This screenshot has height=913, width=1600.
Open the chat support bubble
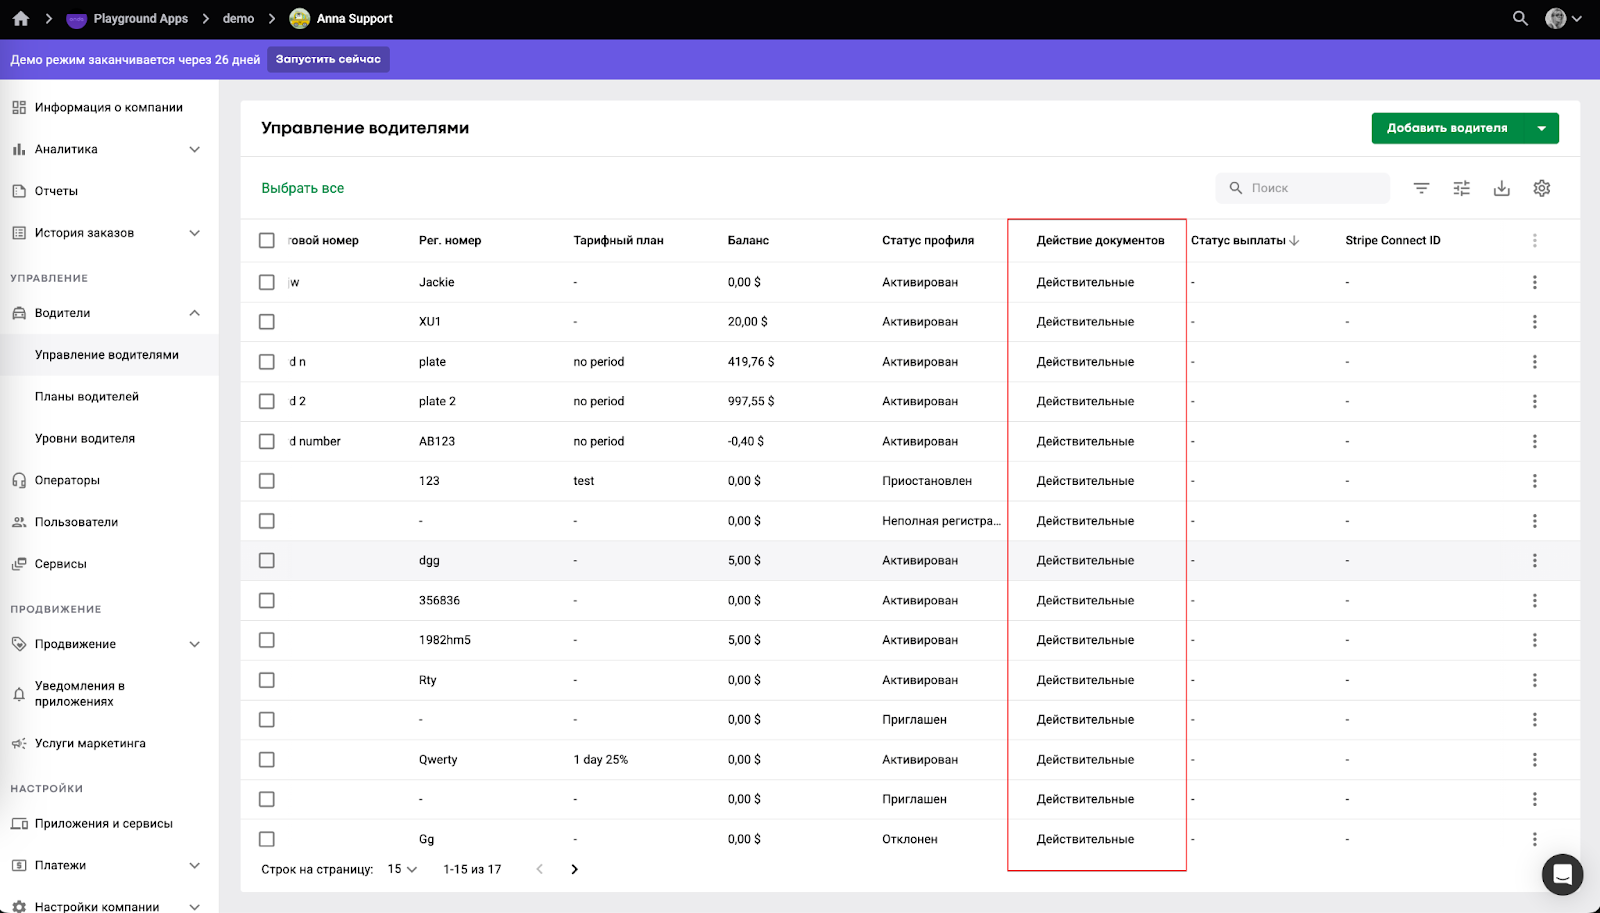1562,875
